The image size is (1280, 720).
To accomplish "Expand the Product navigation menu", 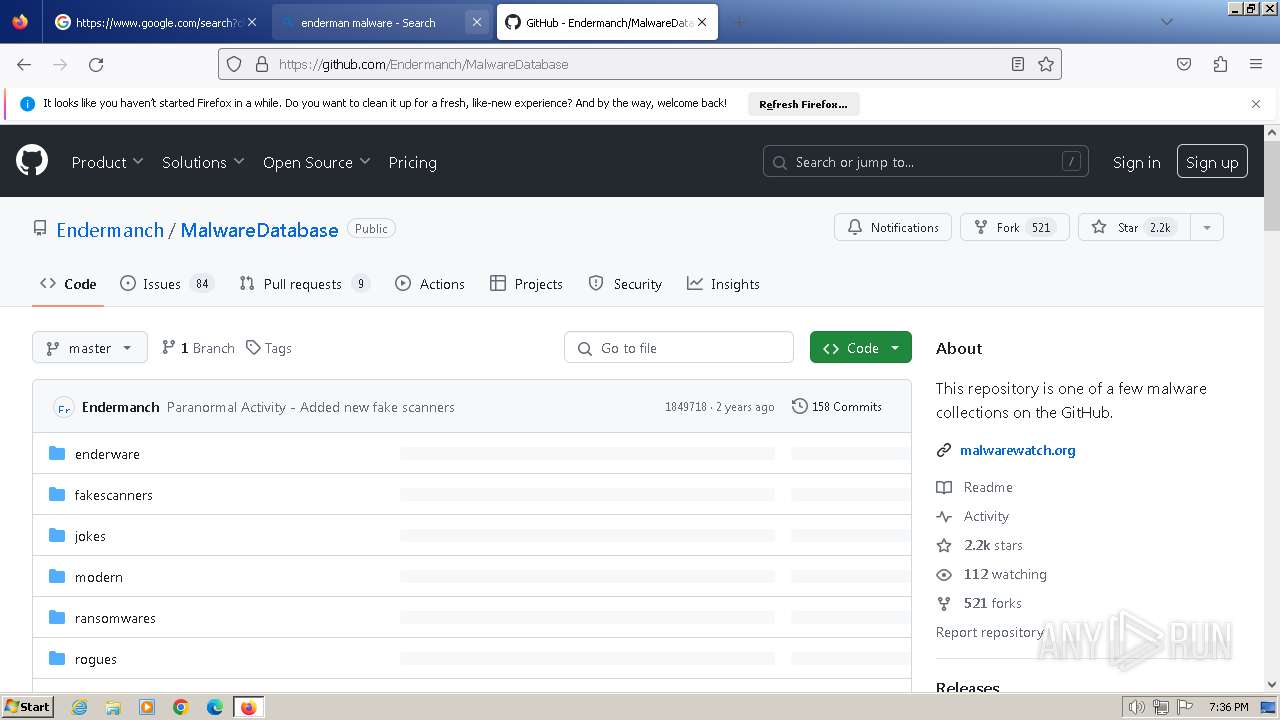I will coord(107,162).
